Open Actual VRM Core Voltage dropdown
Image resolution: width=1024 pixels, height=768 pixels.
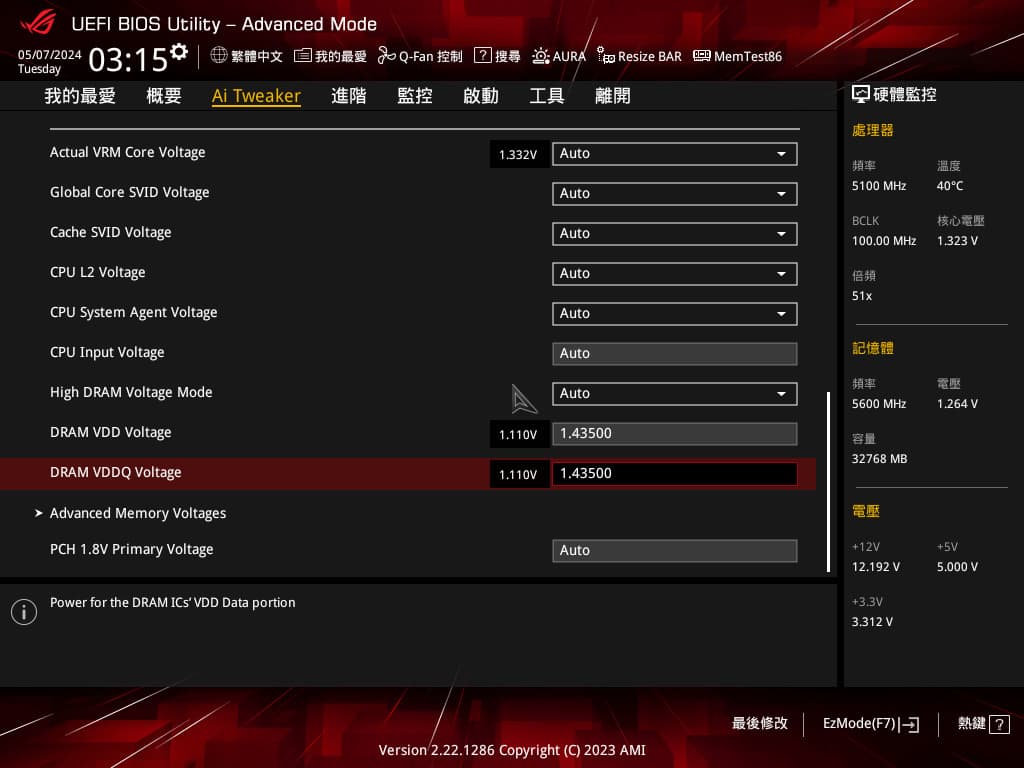(x=675, y=154)
